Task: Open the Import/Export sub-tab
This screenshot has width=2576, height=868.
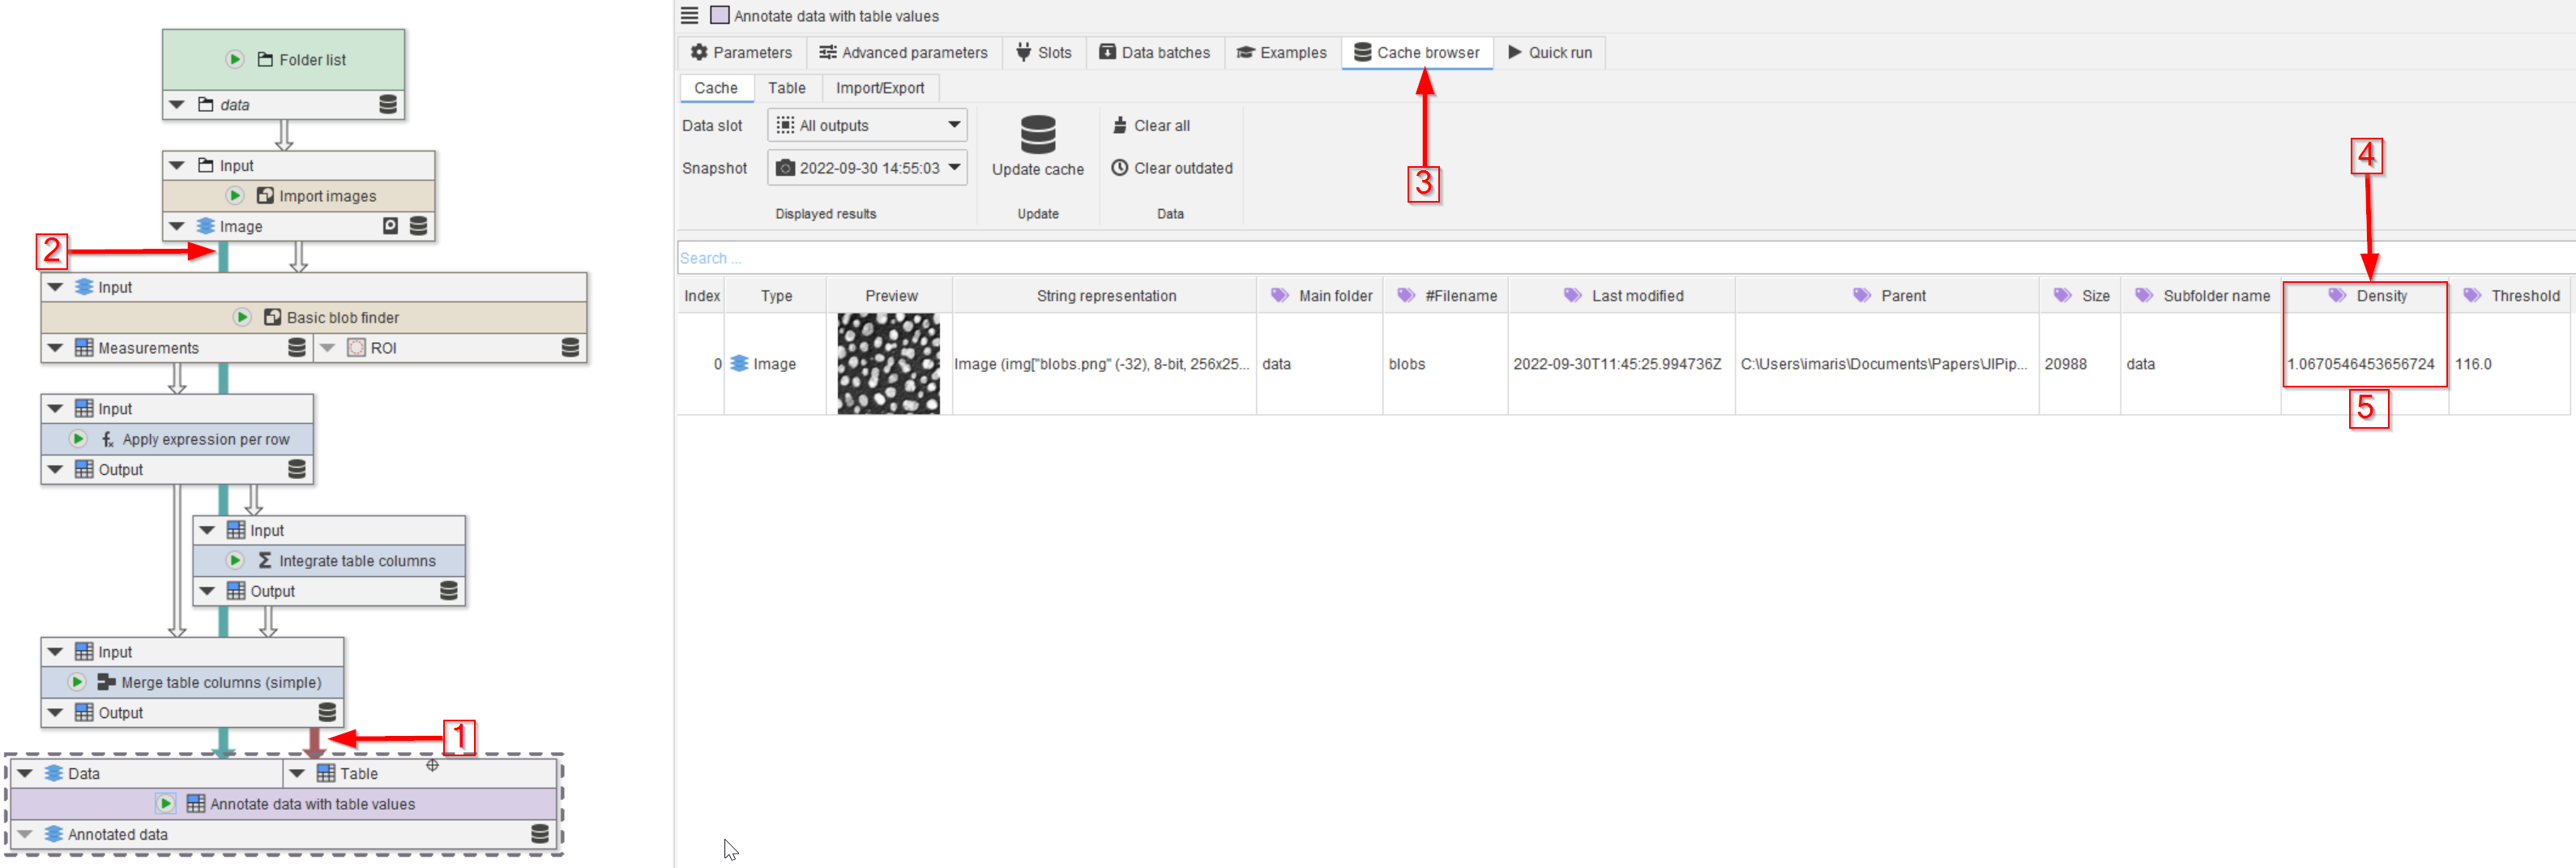Action: tap(879, 88)
